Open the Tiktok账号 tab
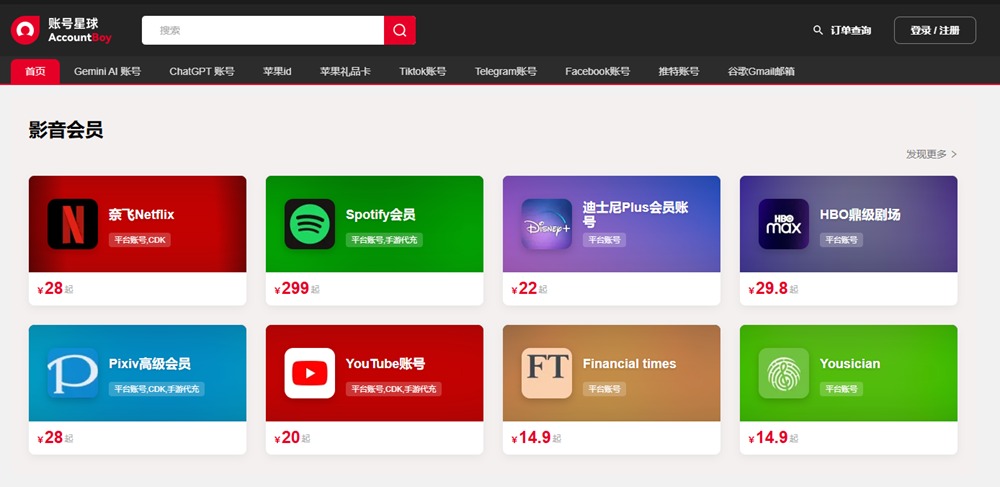1000x487 pixels. [423, 71]
